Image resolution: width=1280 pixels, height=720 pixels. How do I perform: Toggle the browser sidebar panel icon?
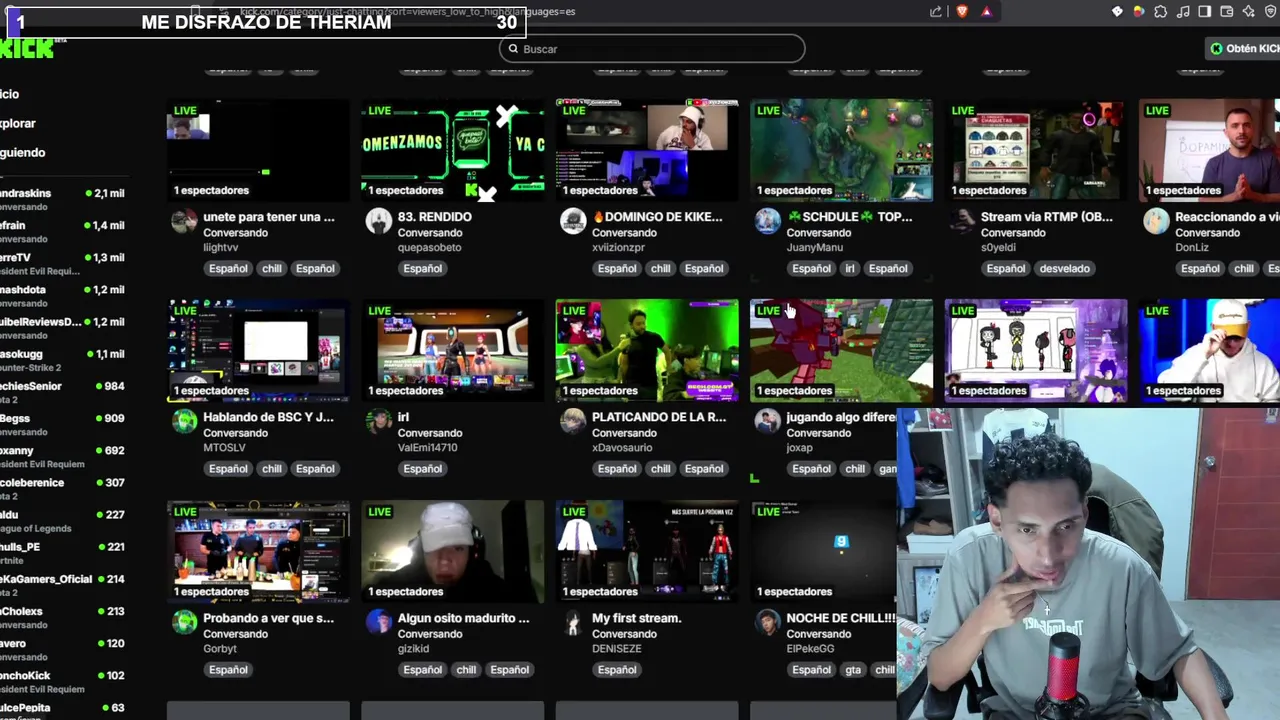tap(1205, 12)
